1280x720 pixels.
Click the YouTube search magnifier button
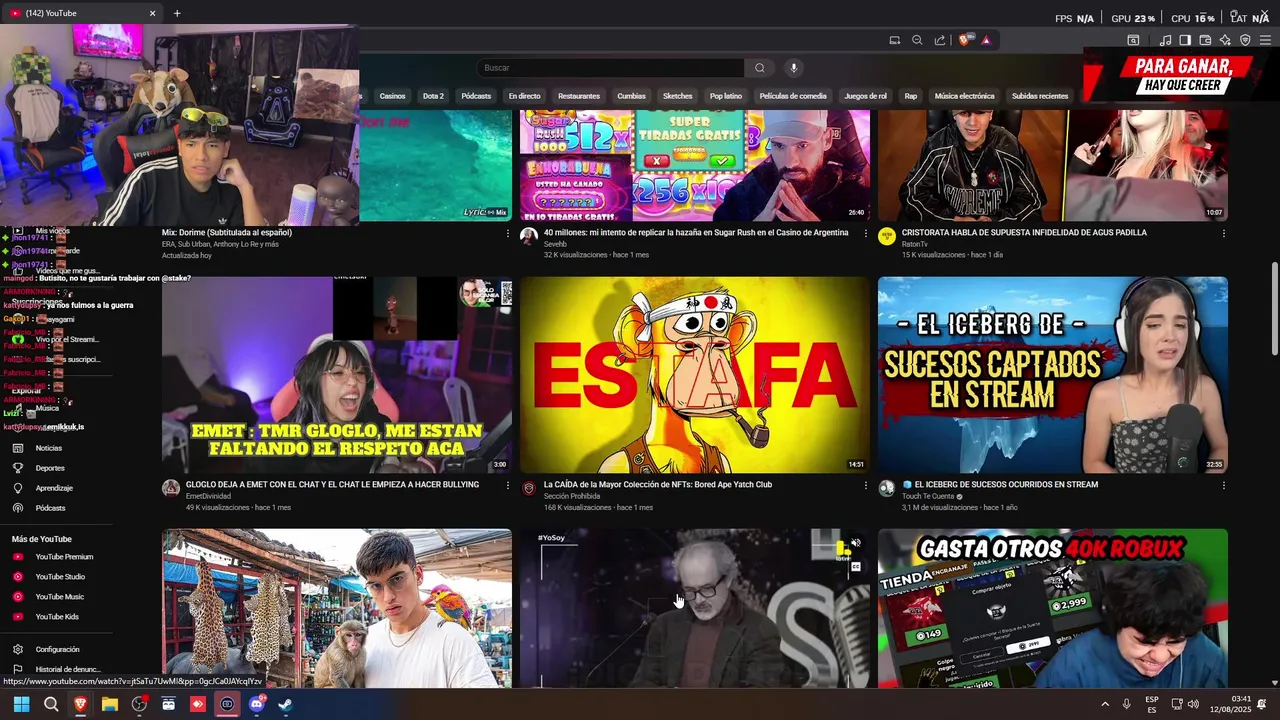click(x=760, y=68)
